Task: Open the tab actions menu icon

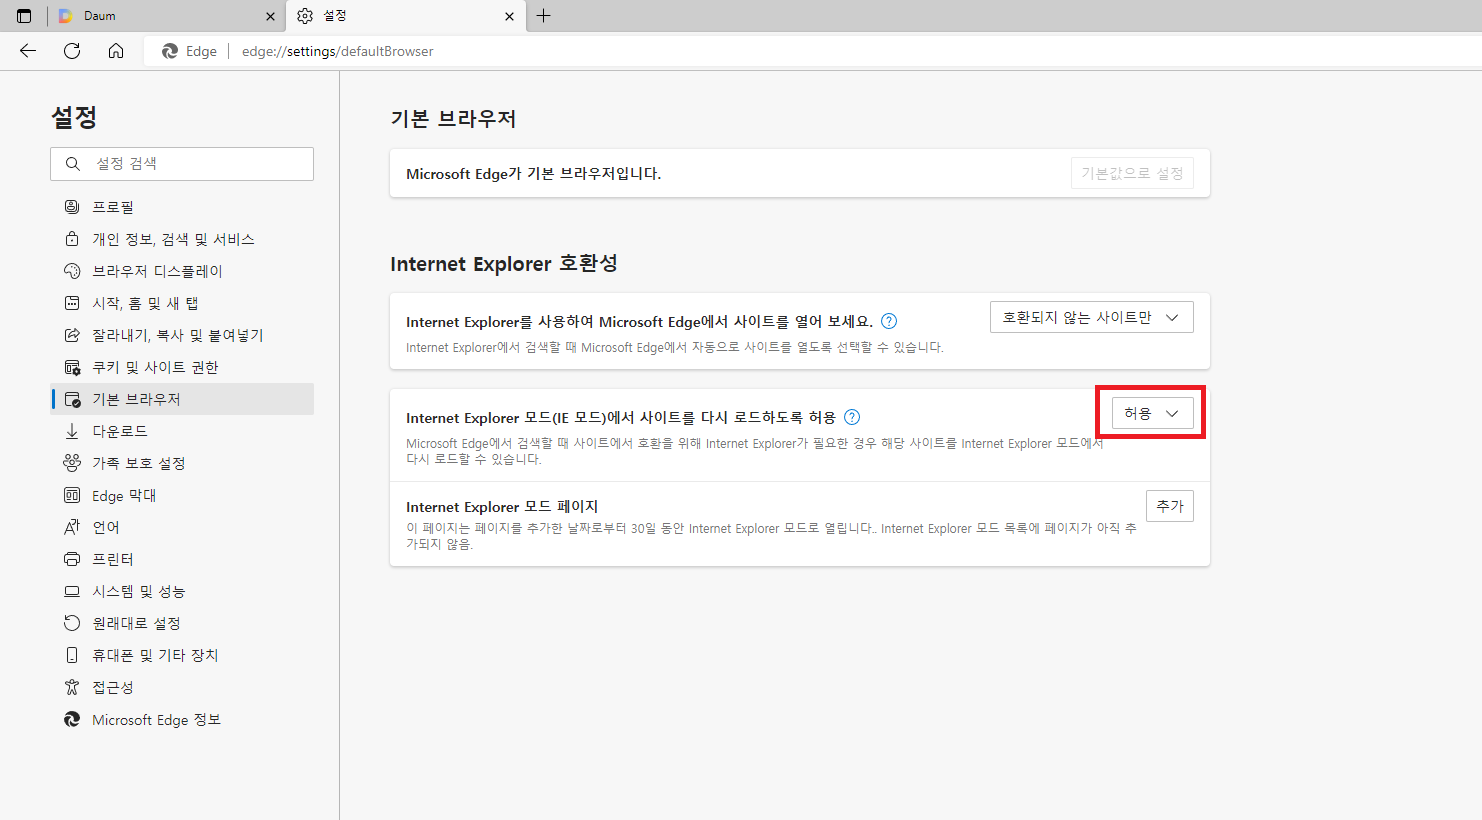Action: 24,16
